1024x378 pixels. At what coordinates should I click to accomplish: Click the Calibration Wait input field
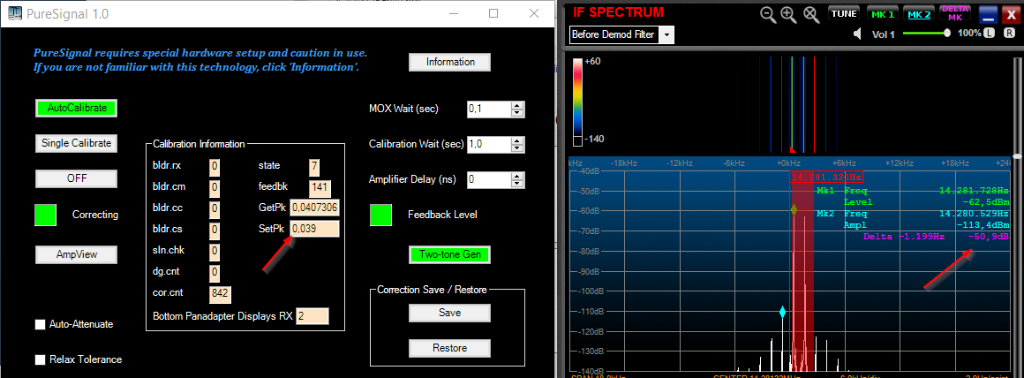(489, 144)
